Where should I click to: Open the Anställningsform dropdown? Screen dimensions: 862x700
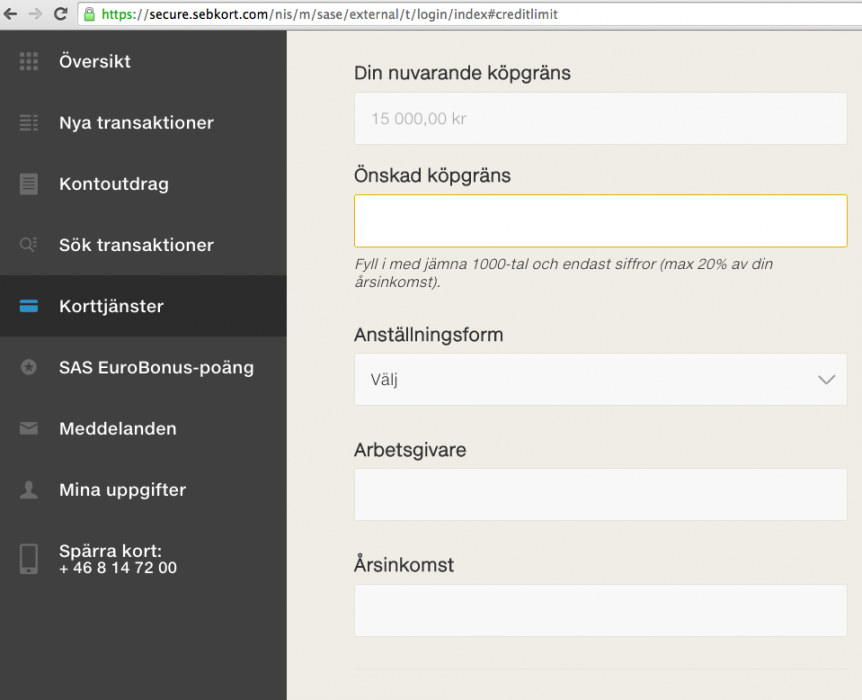tap(600, 380)
